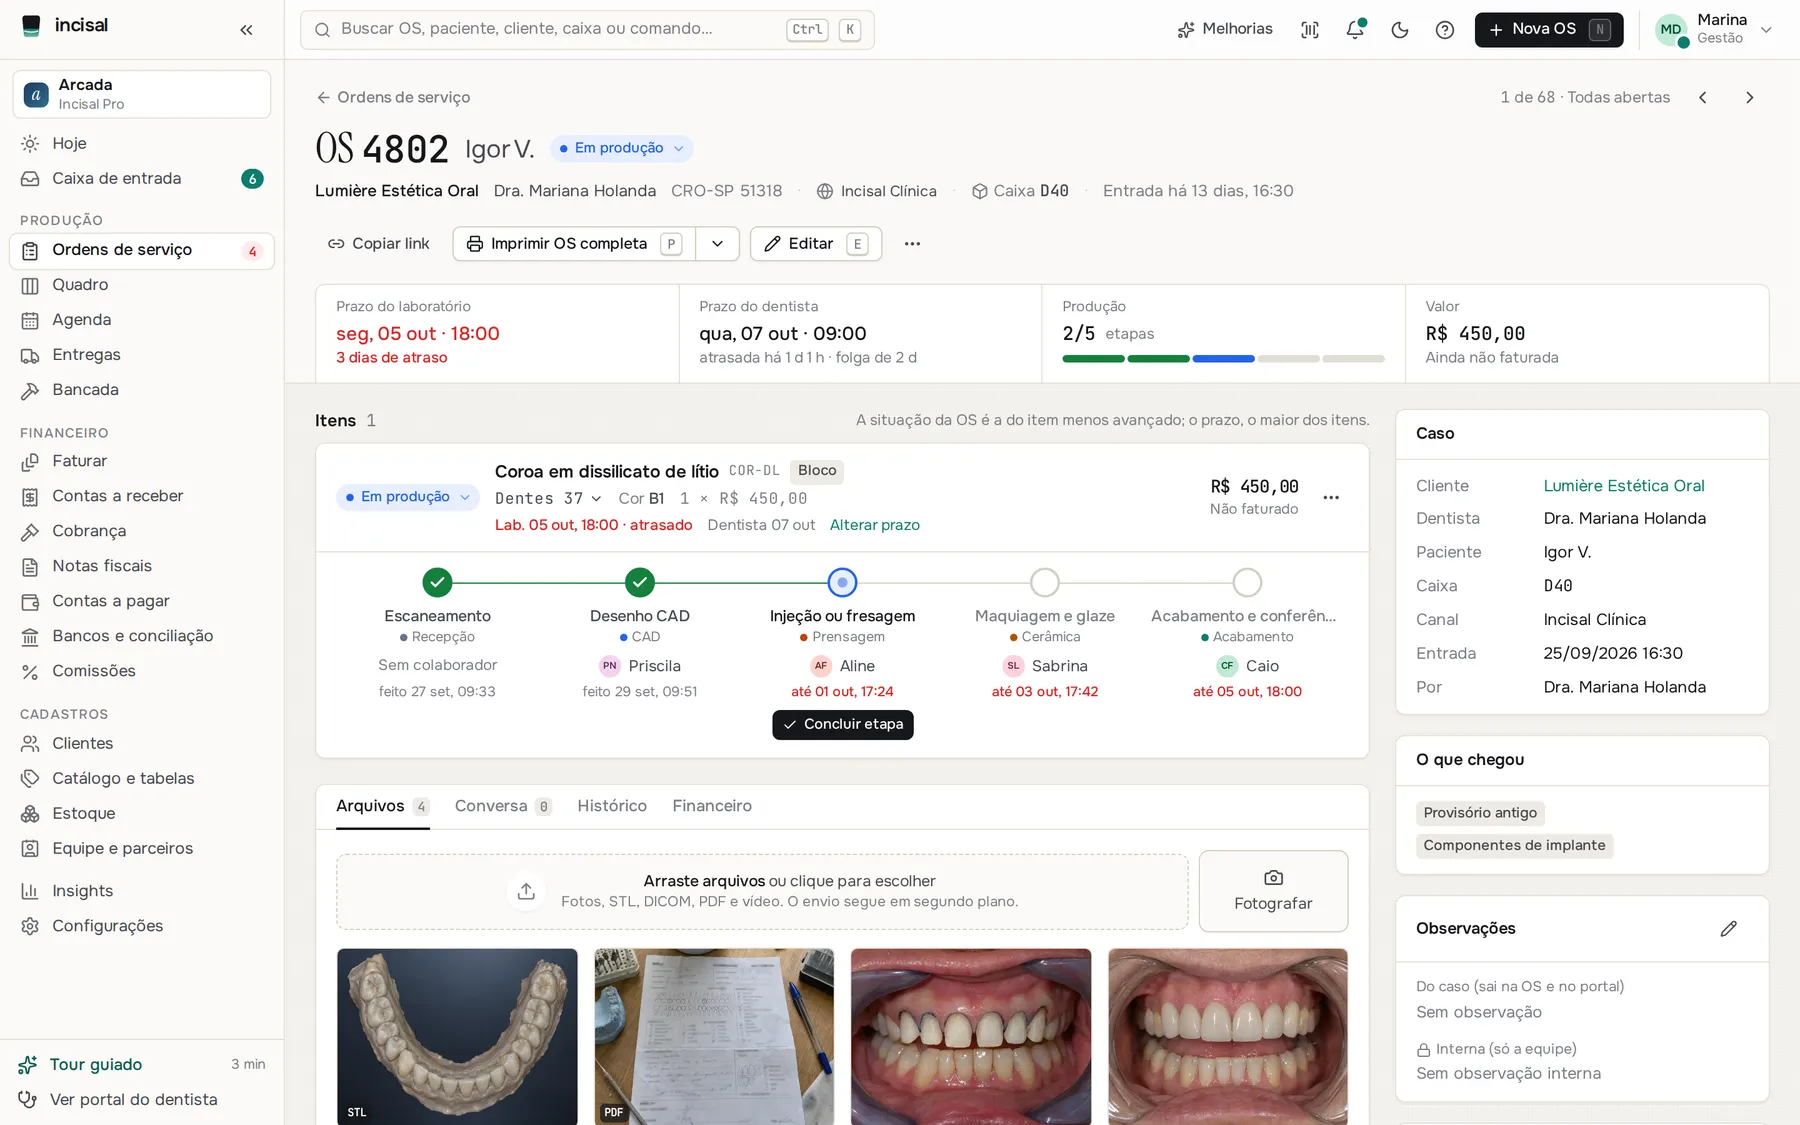
Task: Open notifications bell
Action: point(1355,30)
